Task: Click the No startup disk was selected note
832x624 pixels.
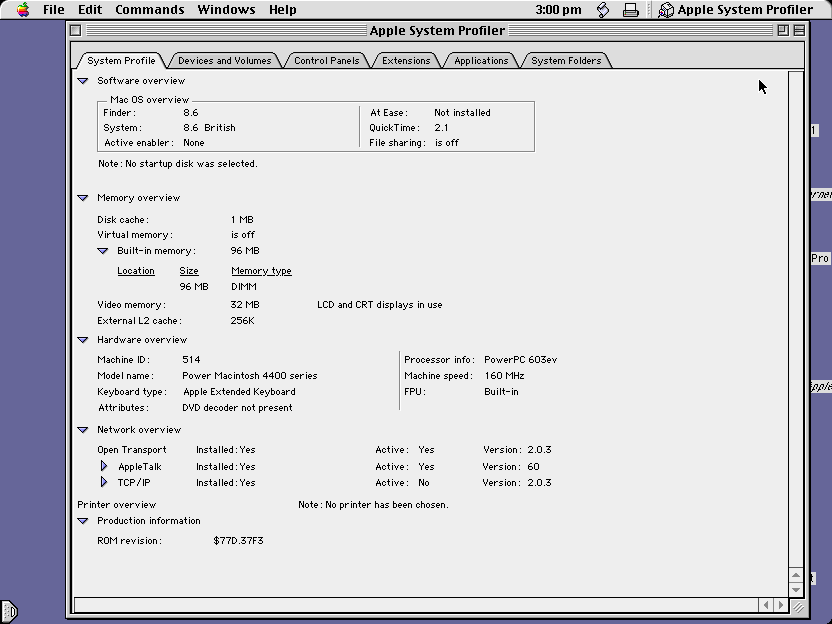Action: click(178, 163)
